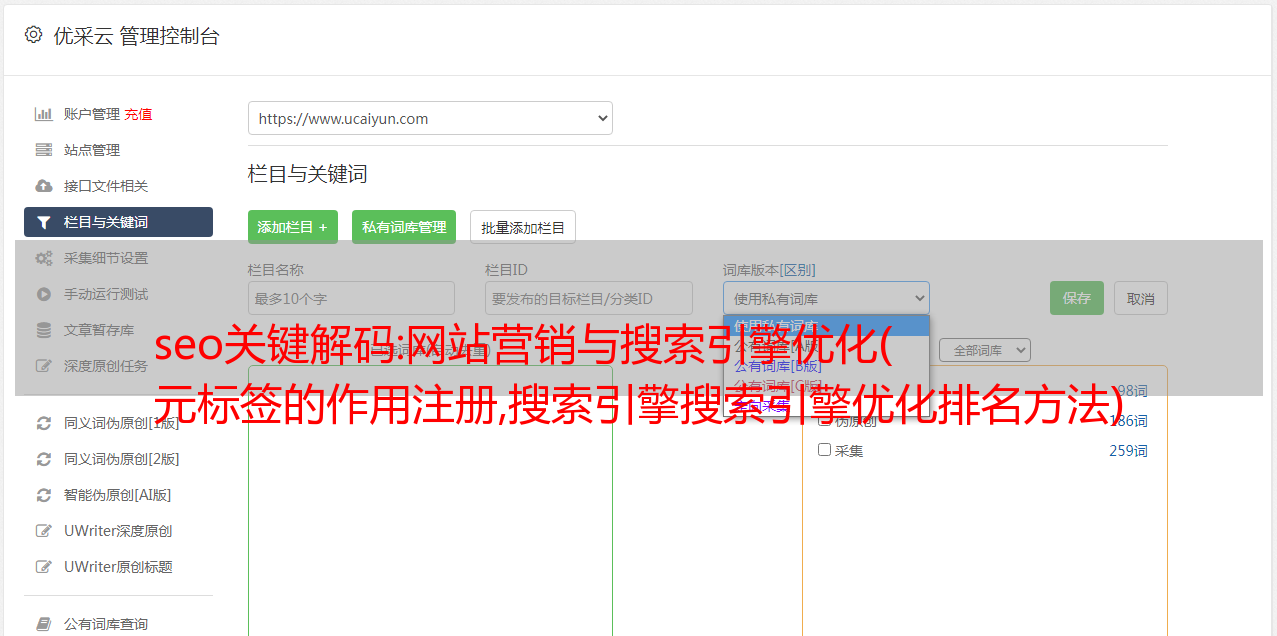Click the 同义词伪原创[2版] refresh icon
1277x636 pixels.
tap(44, 459)
